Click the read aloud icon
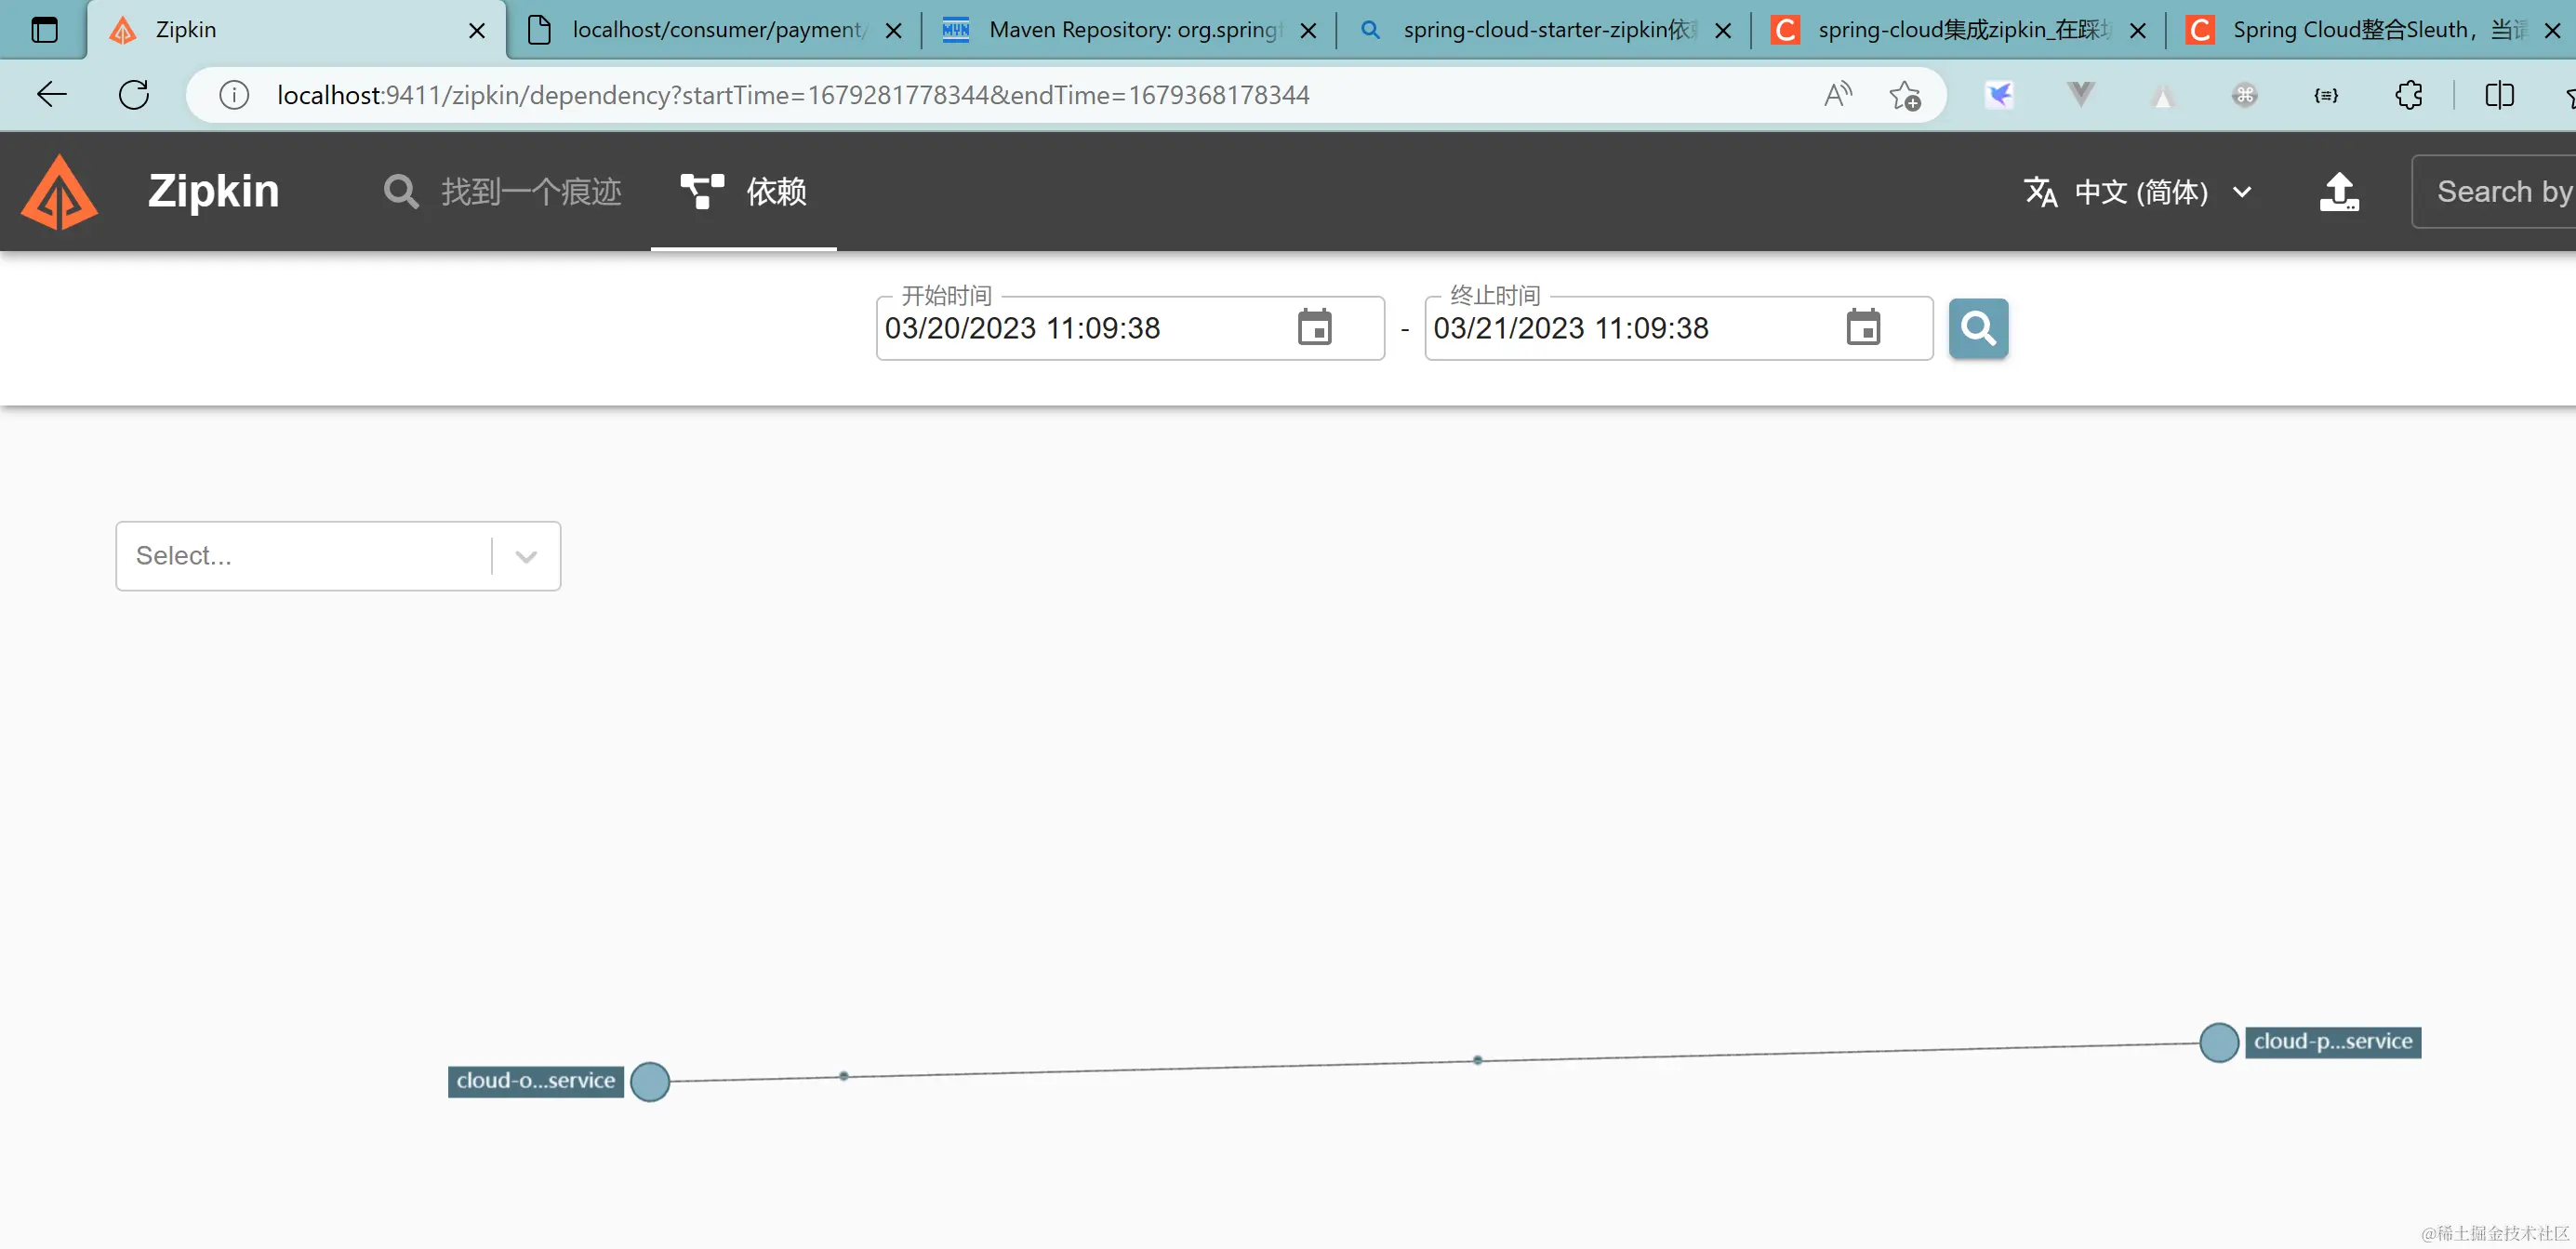This screenshot has height=1249, width=2576. point(1837,95)
